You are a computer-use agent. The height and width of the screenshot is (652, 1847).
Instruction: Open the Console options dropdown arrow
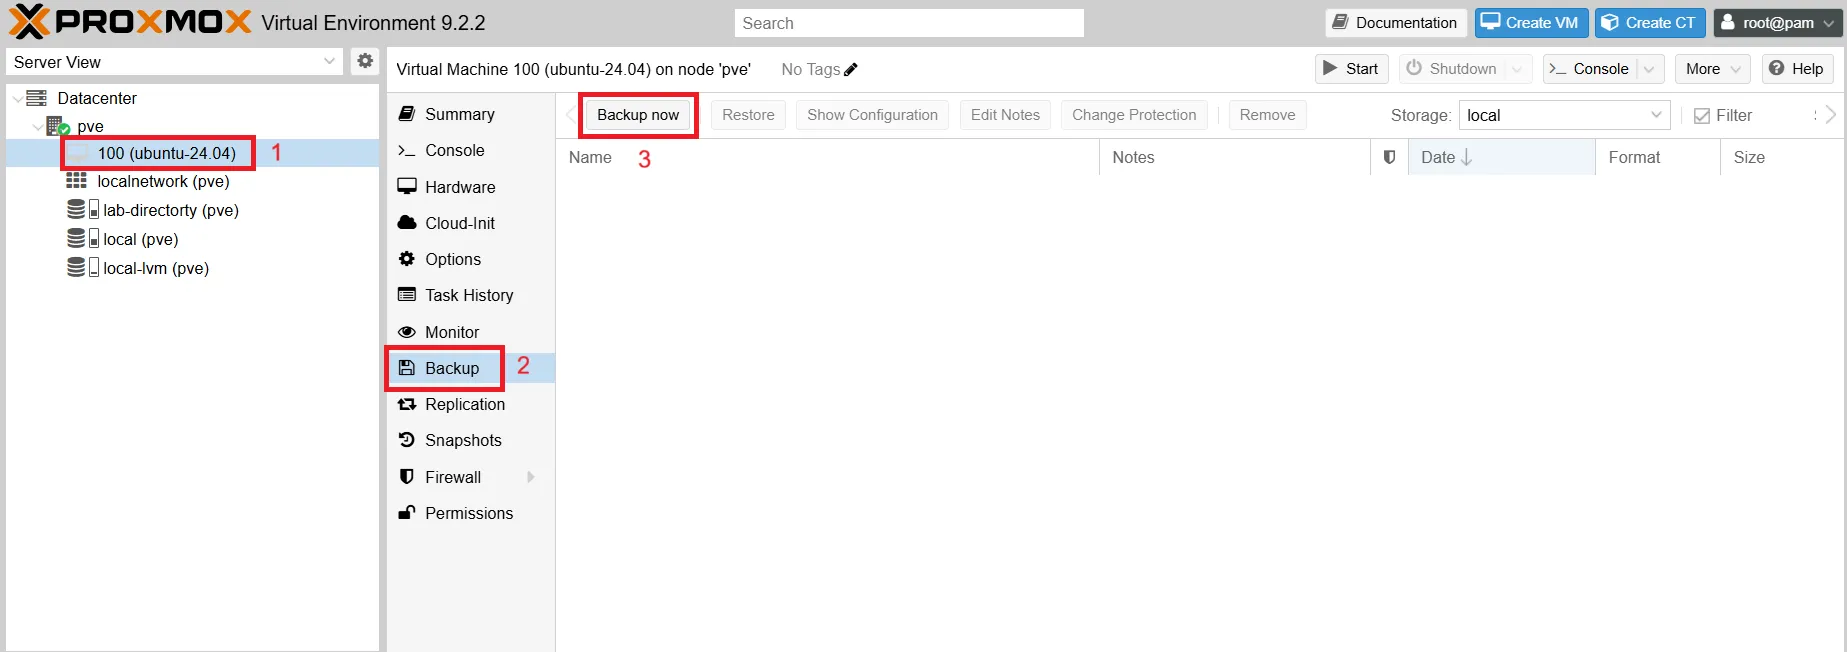[1649, 69]
